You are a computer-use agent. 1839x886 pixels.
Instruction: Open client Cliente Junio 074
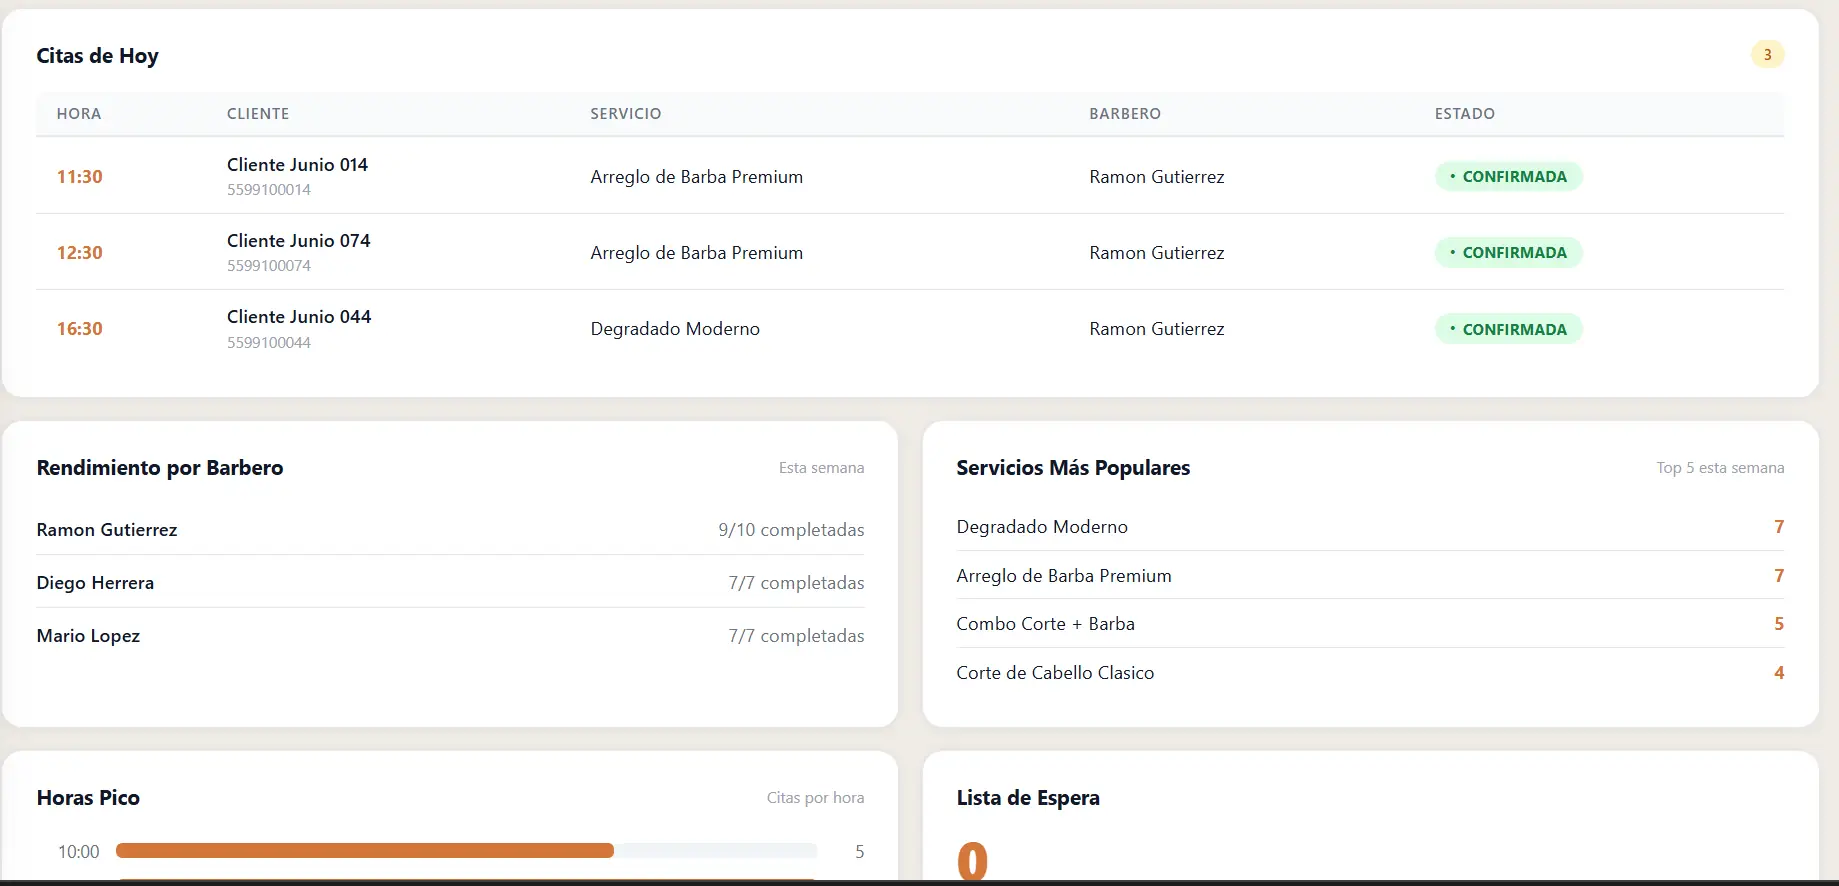point(298,241)
